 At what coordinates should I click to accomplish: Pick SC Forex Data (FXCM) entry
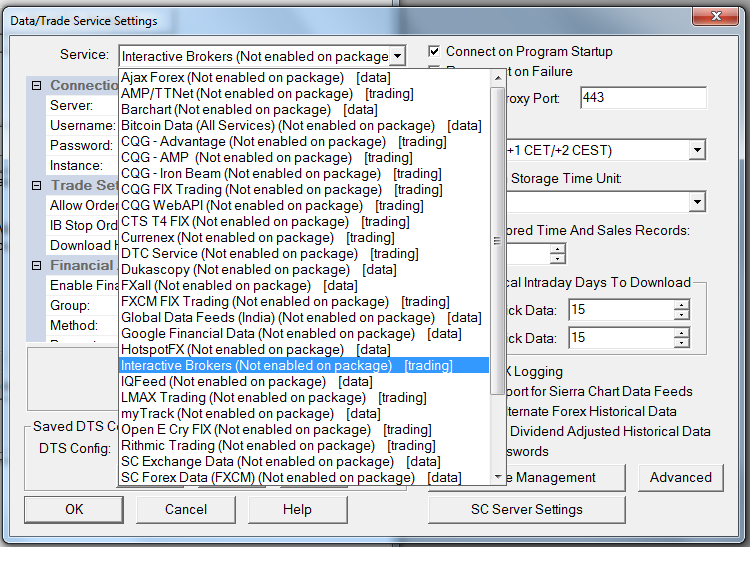pos(304,477)
